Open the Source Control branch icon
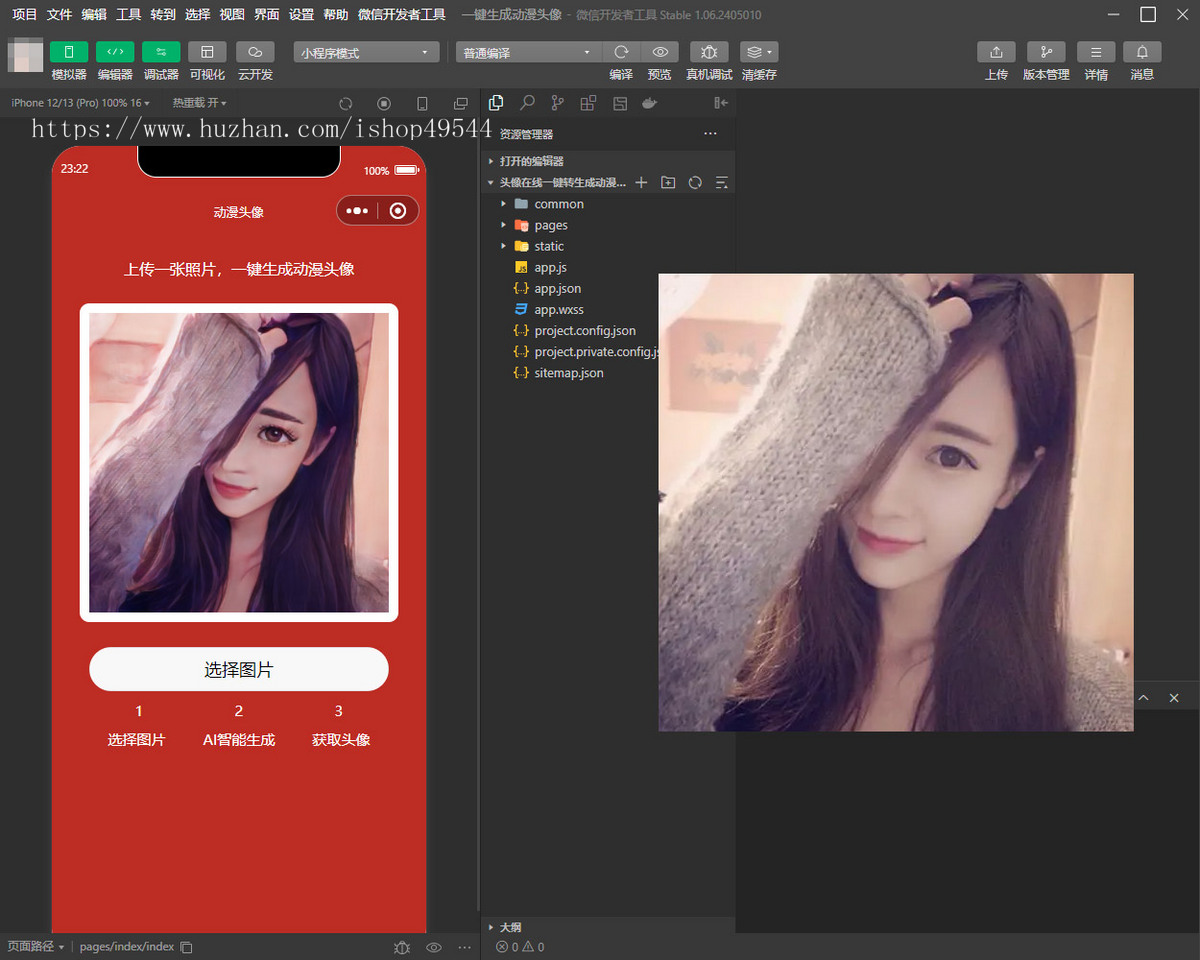The height and width of the screenshot is (960, 1200). (558, 102)
